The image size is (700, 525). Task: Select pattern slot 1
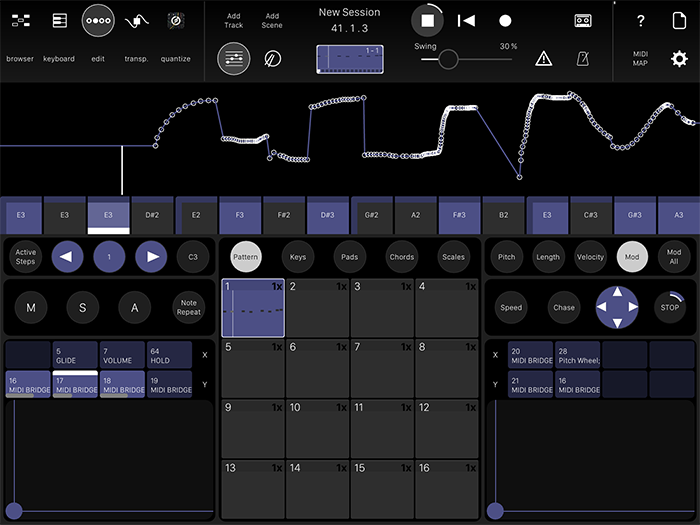click(253, 308)
